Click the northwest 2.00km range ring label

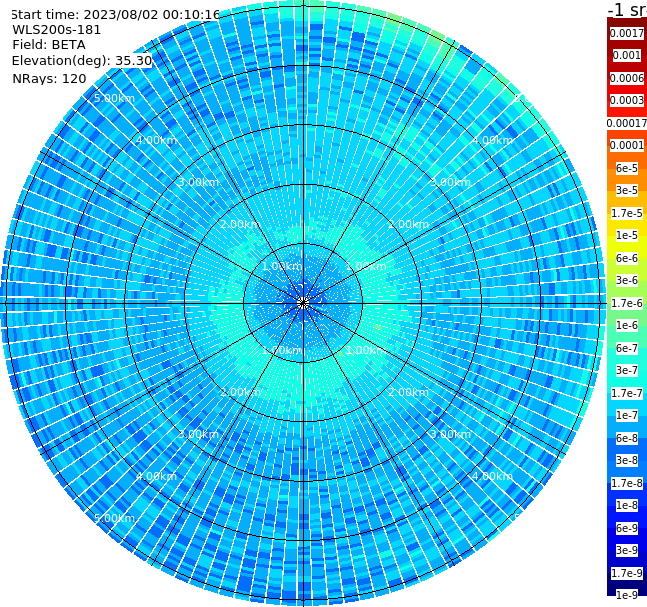point(241,224)
